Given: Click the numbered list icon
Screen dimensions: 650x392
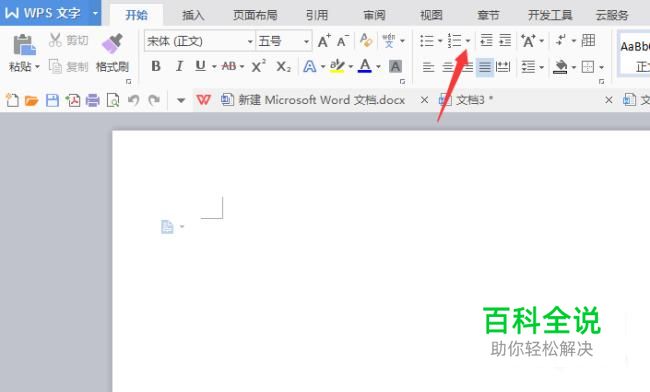Looking at the screenshot, I should [454, 41].
